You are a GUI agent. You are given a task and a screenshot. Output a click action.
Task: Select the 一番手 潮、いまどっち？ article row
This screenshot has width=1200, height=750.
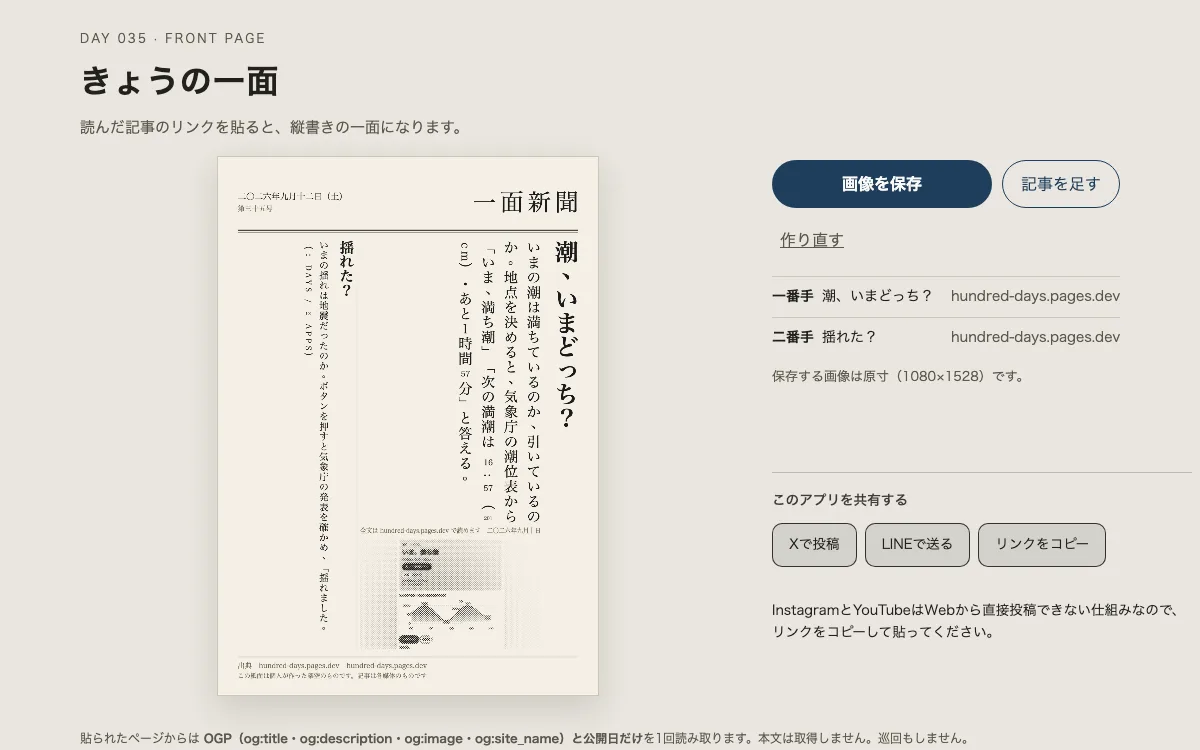pos(946,296)
